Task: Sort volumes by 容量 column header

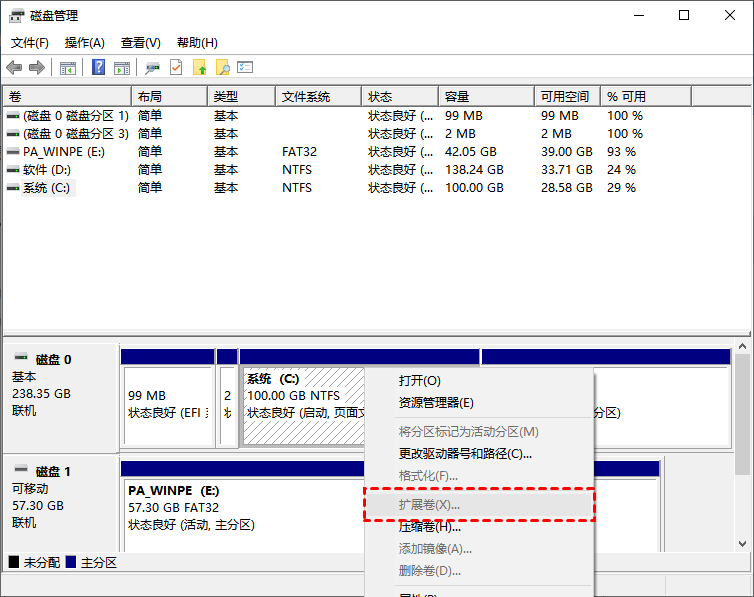Action: [x=458, y=97]
